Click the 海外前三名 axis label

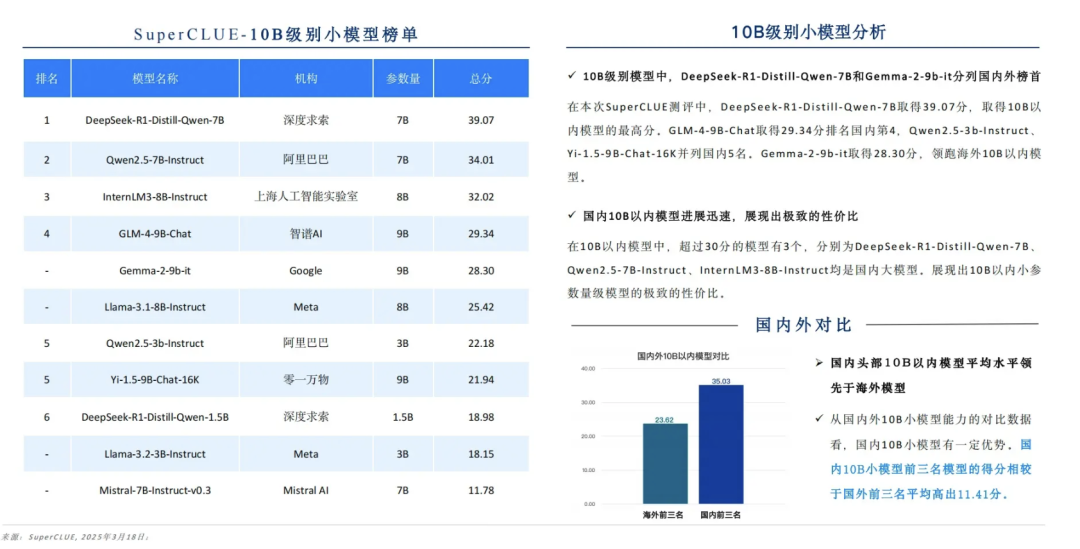click(663, 515)
